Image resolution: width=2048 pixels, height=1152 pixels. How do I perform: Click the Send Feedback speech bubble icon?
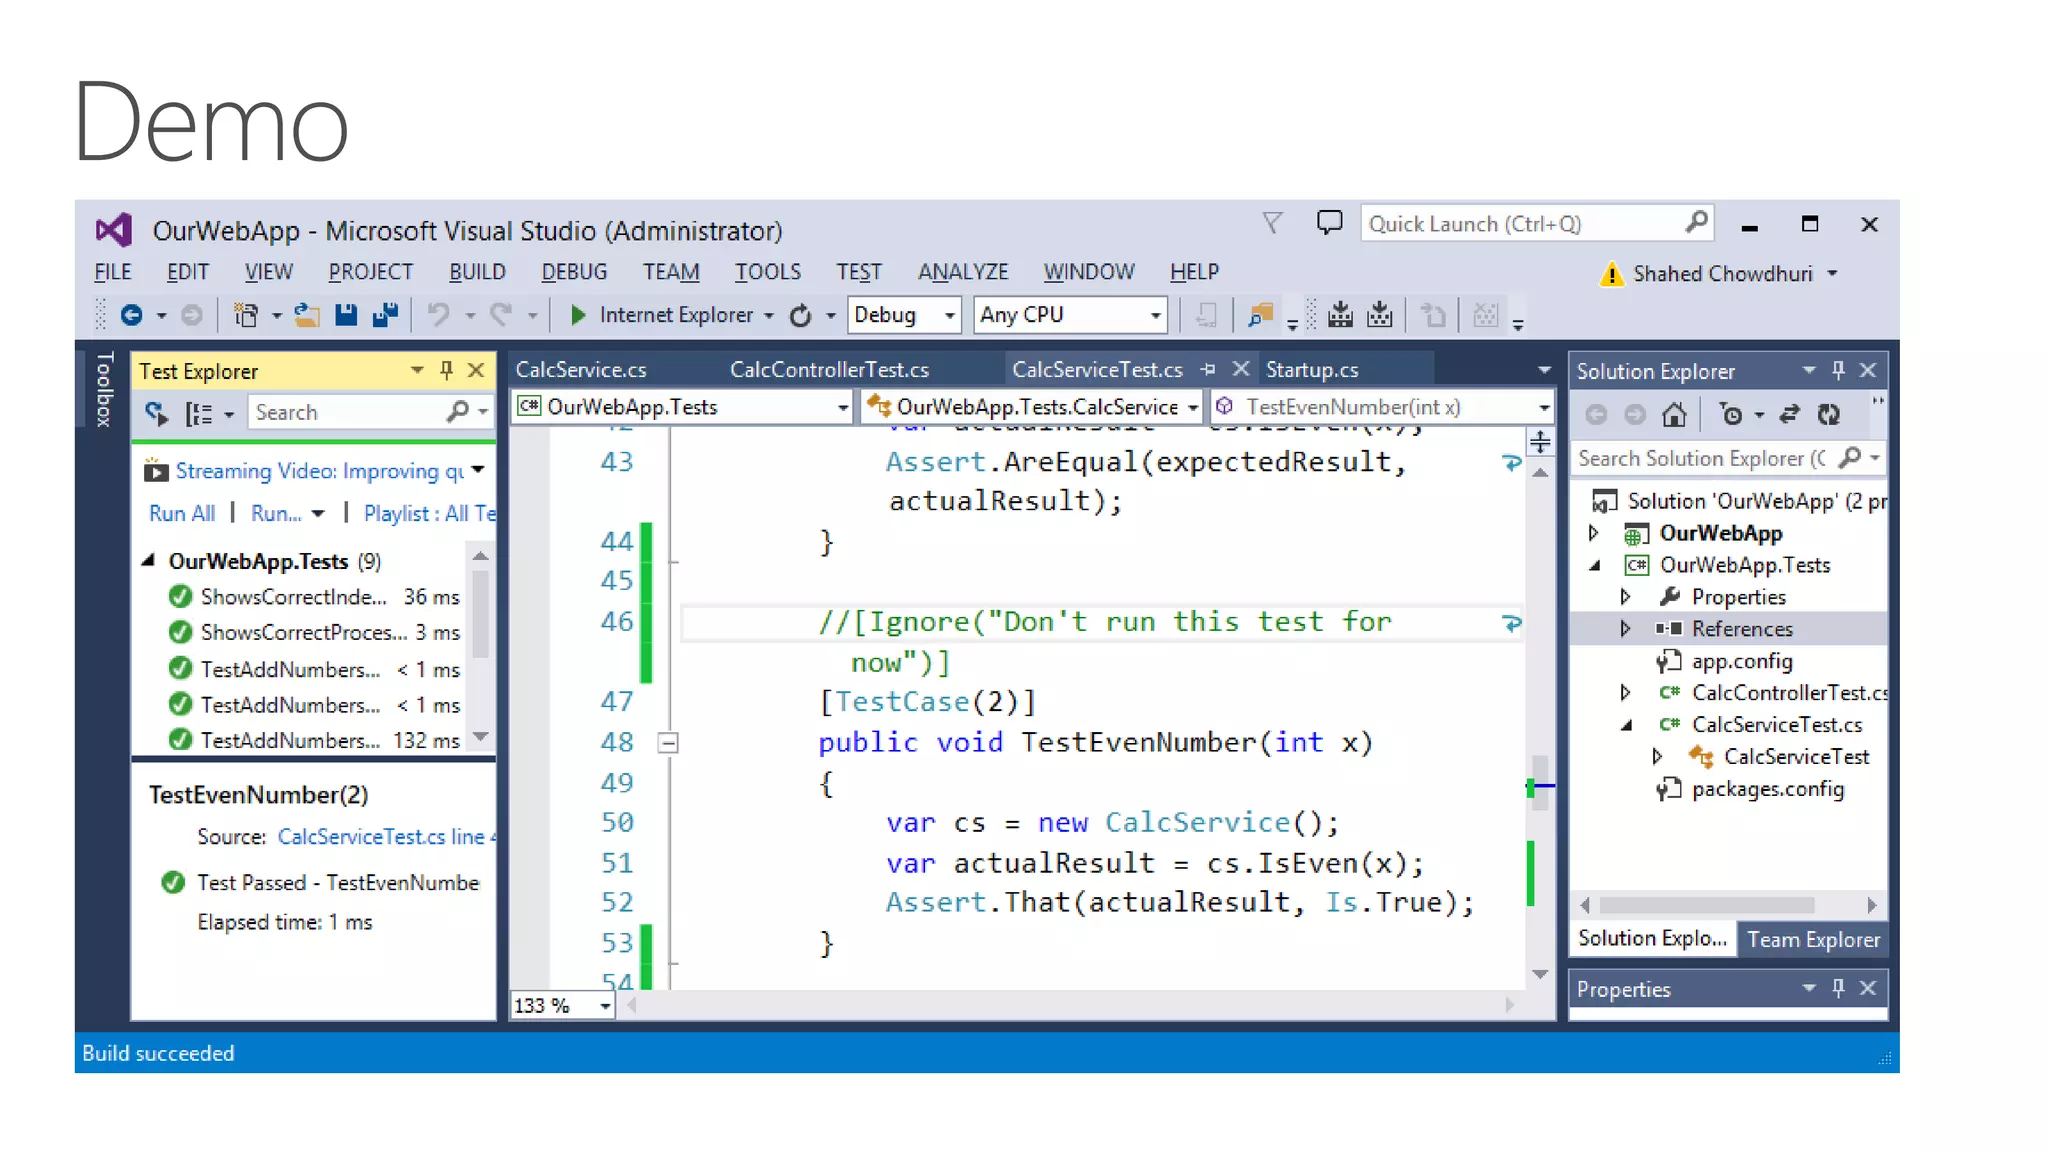[x=1329, y=223]
